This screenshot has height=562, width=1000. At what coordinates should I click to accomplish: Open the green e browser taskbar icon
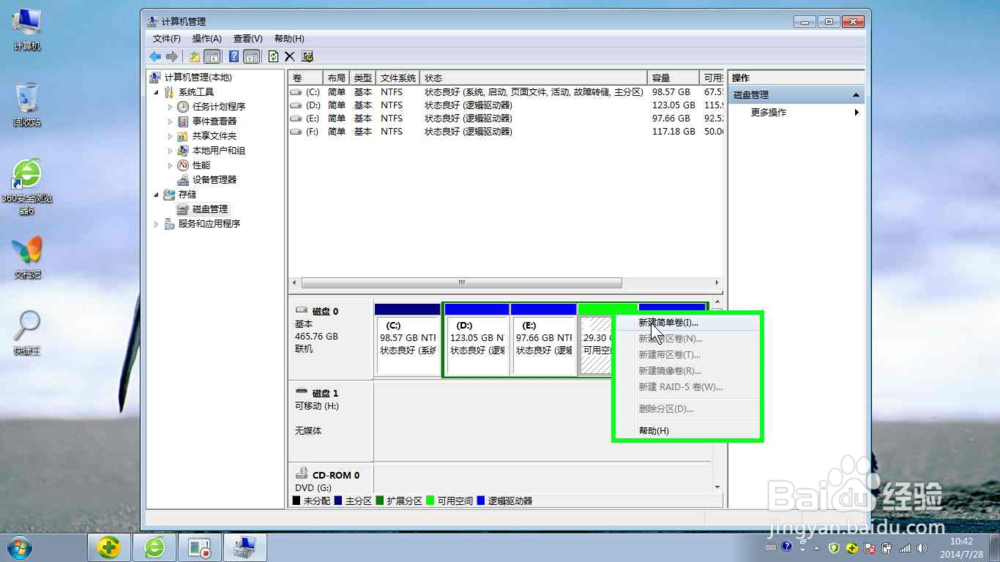click(154, 547)
